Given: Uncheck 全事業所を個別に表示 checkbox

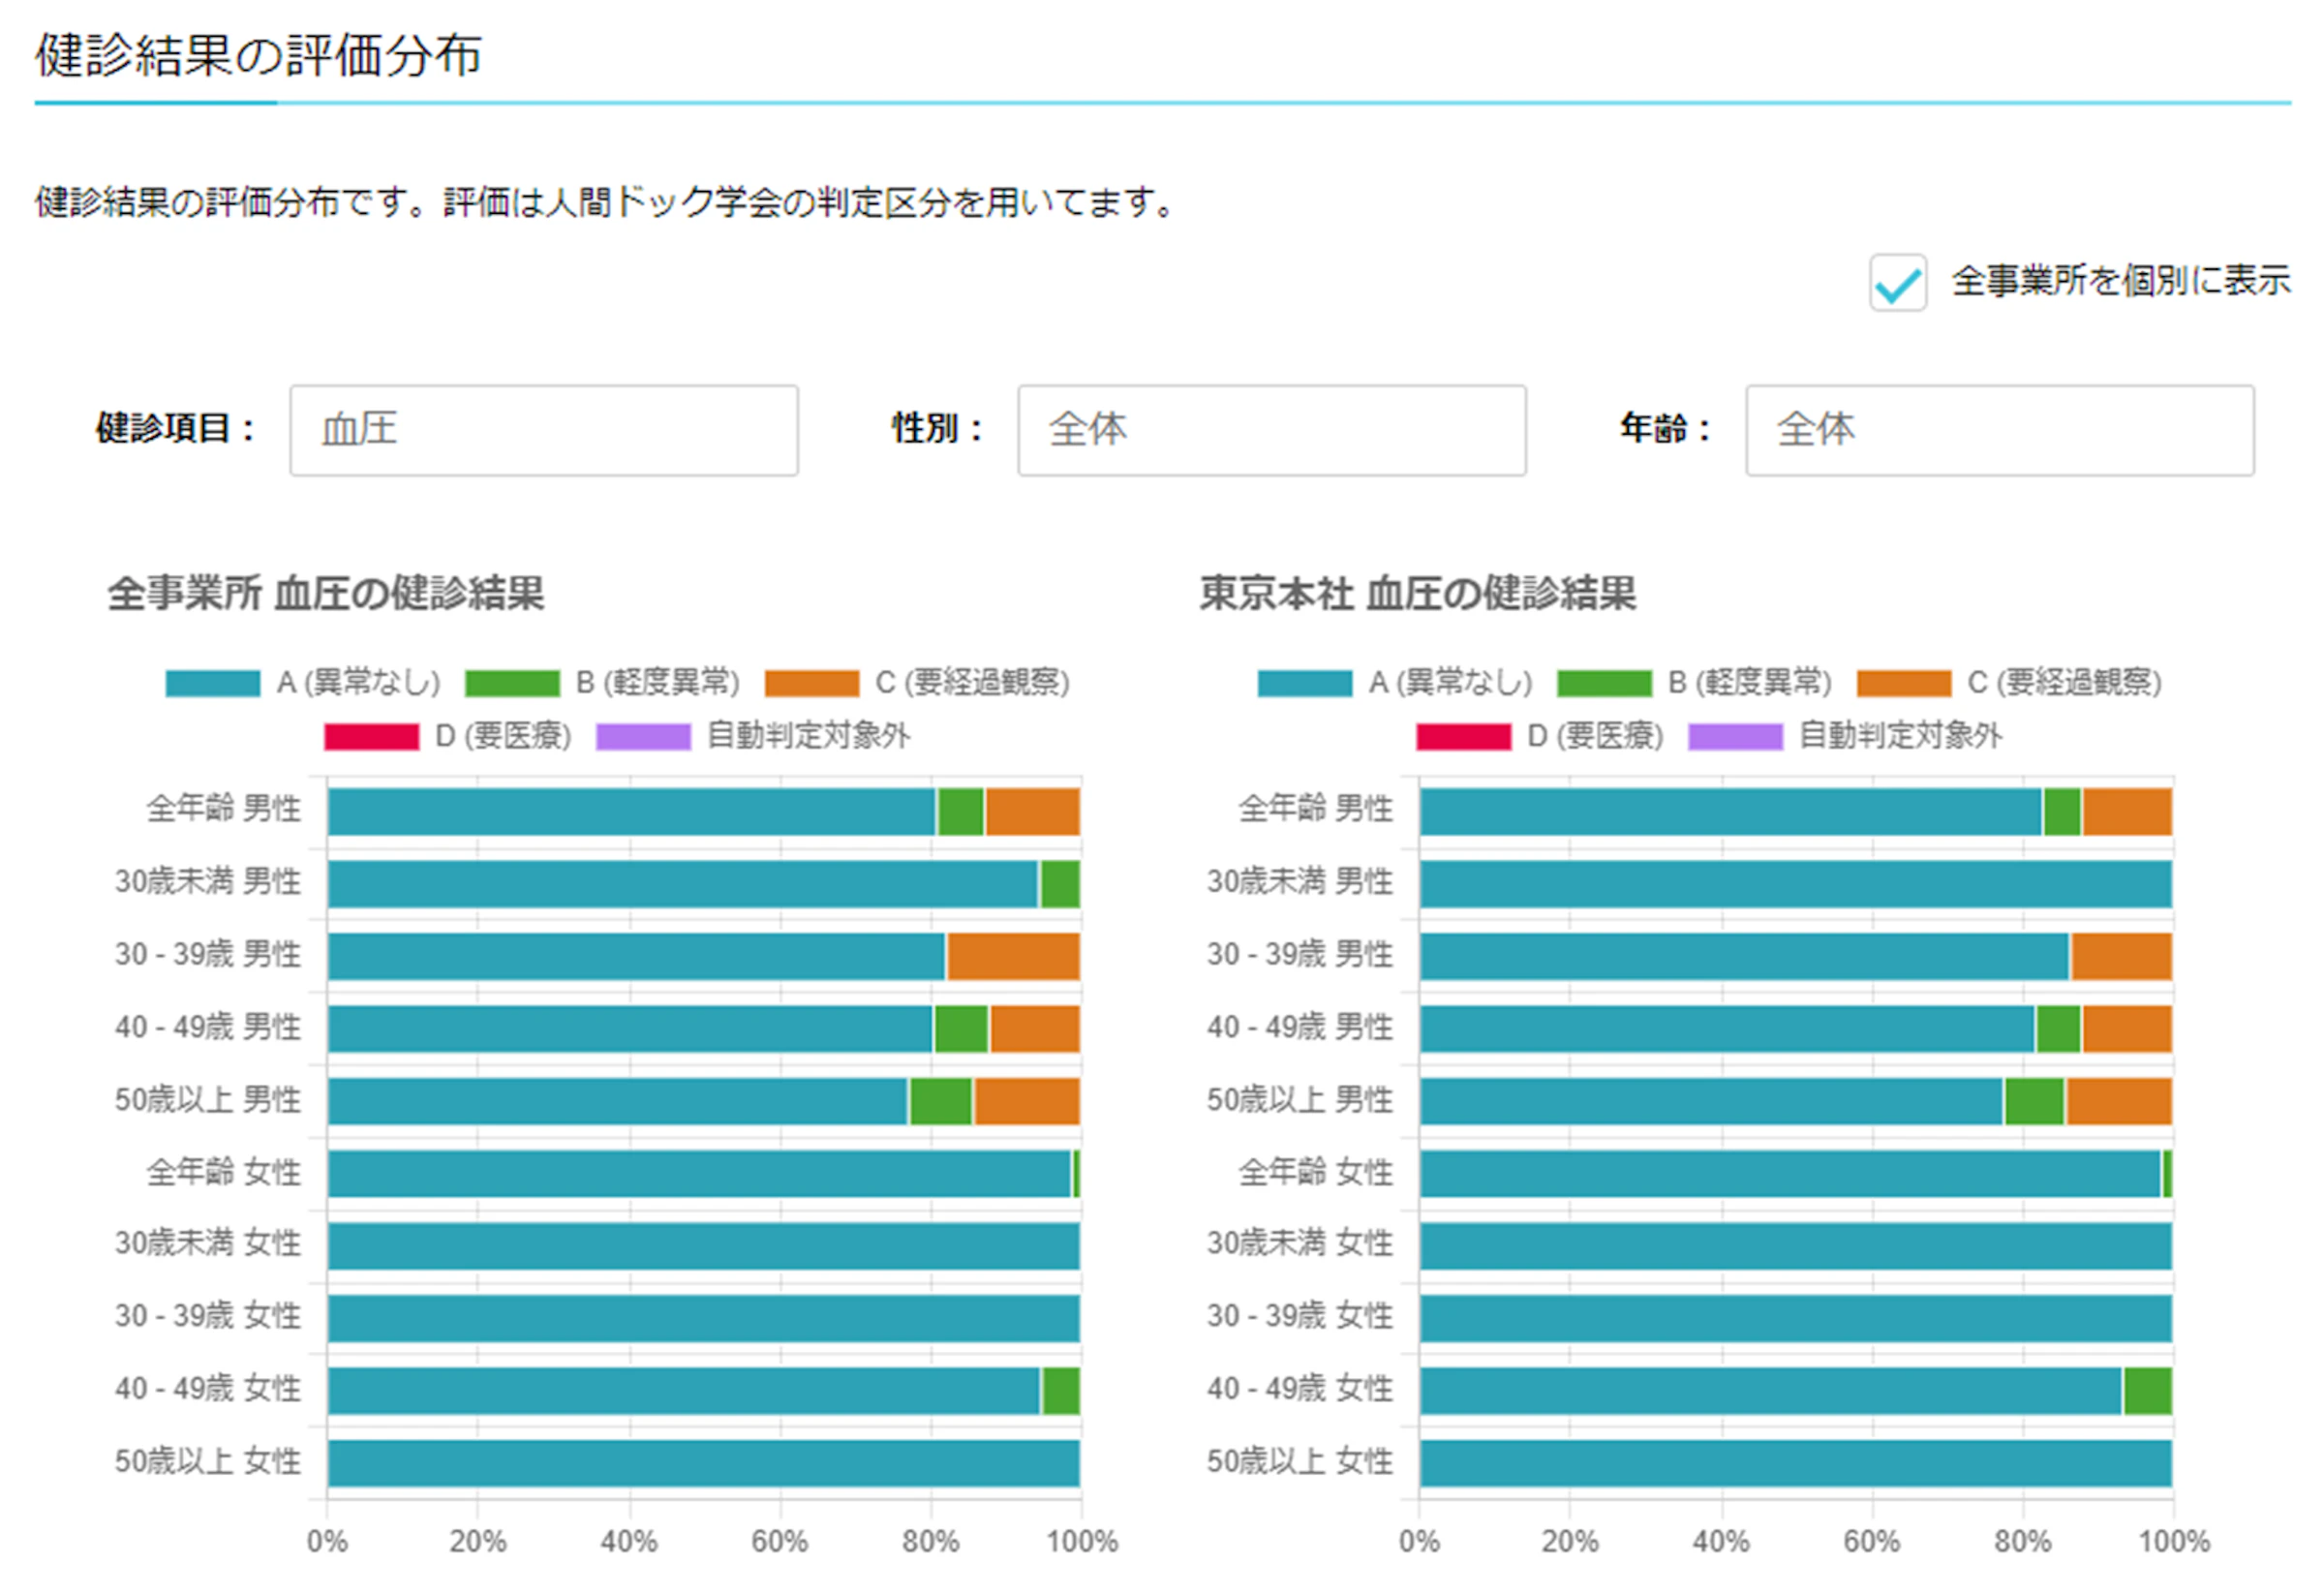Looking at the screenshot, I should click(x=1897, y=282).
